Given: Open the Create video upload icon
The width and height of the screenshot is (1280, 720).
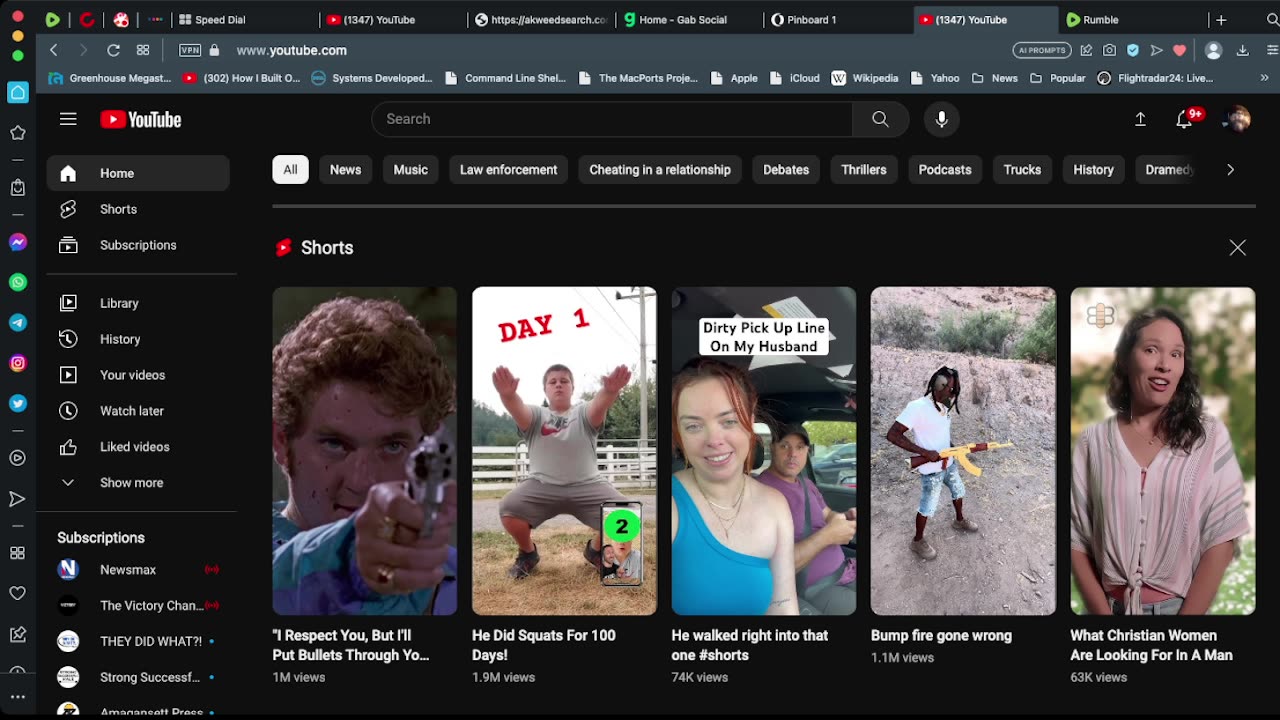Looking at the screenshot, I should coord(1140,119).
